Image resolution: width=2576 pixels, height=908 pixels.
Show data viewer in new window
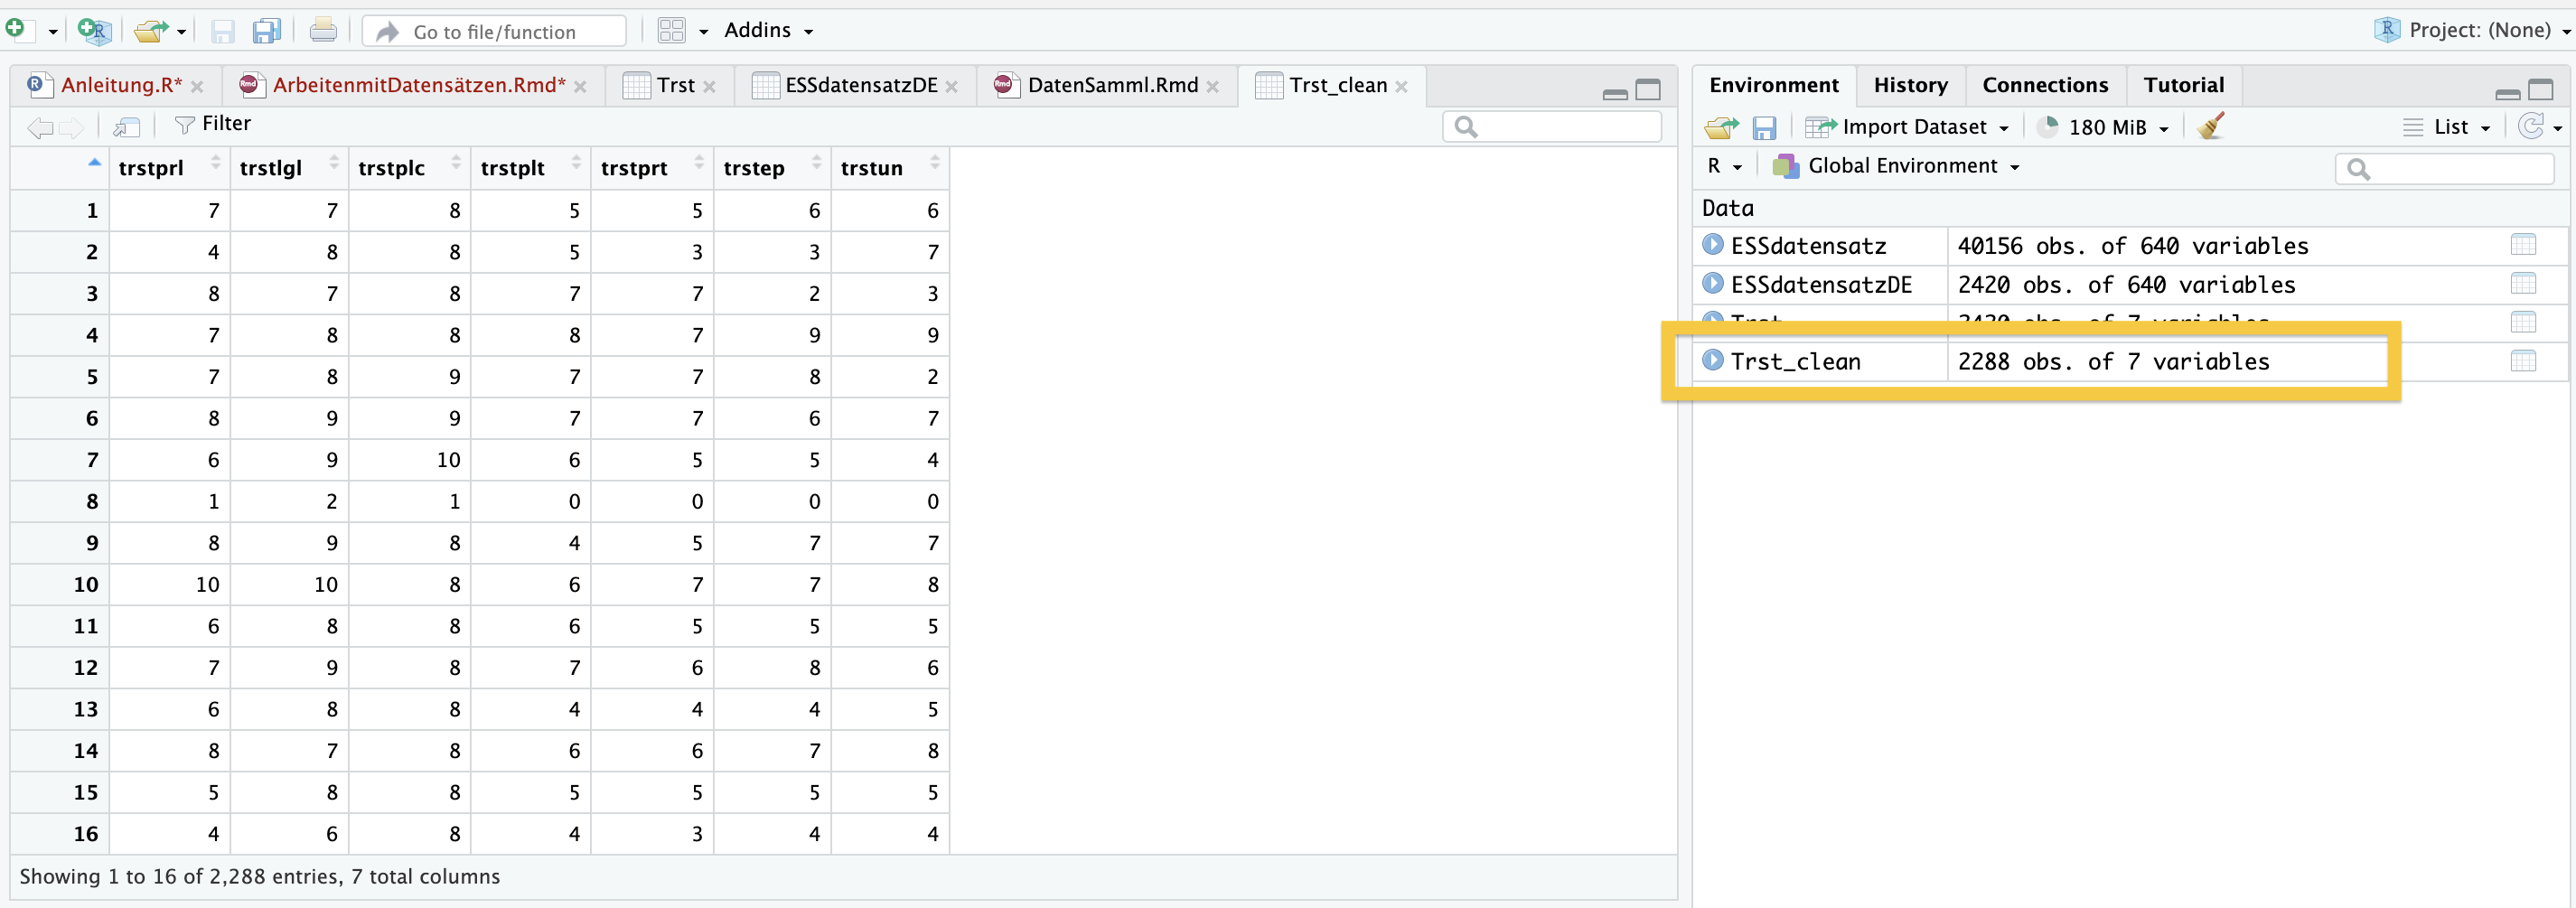pyautogui.click(x=126, y=125)
